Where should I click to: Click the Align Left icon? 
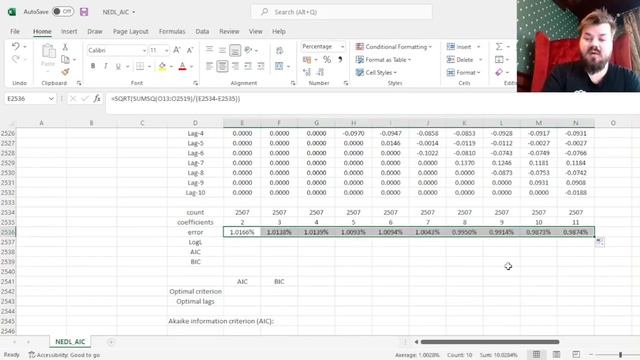[209, 66]
